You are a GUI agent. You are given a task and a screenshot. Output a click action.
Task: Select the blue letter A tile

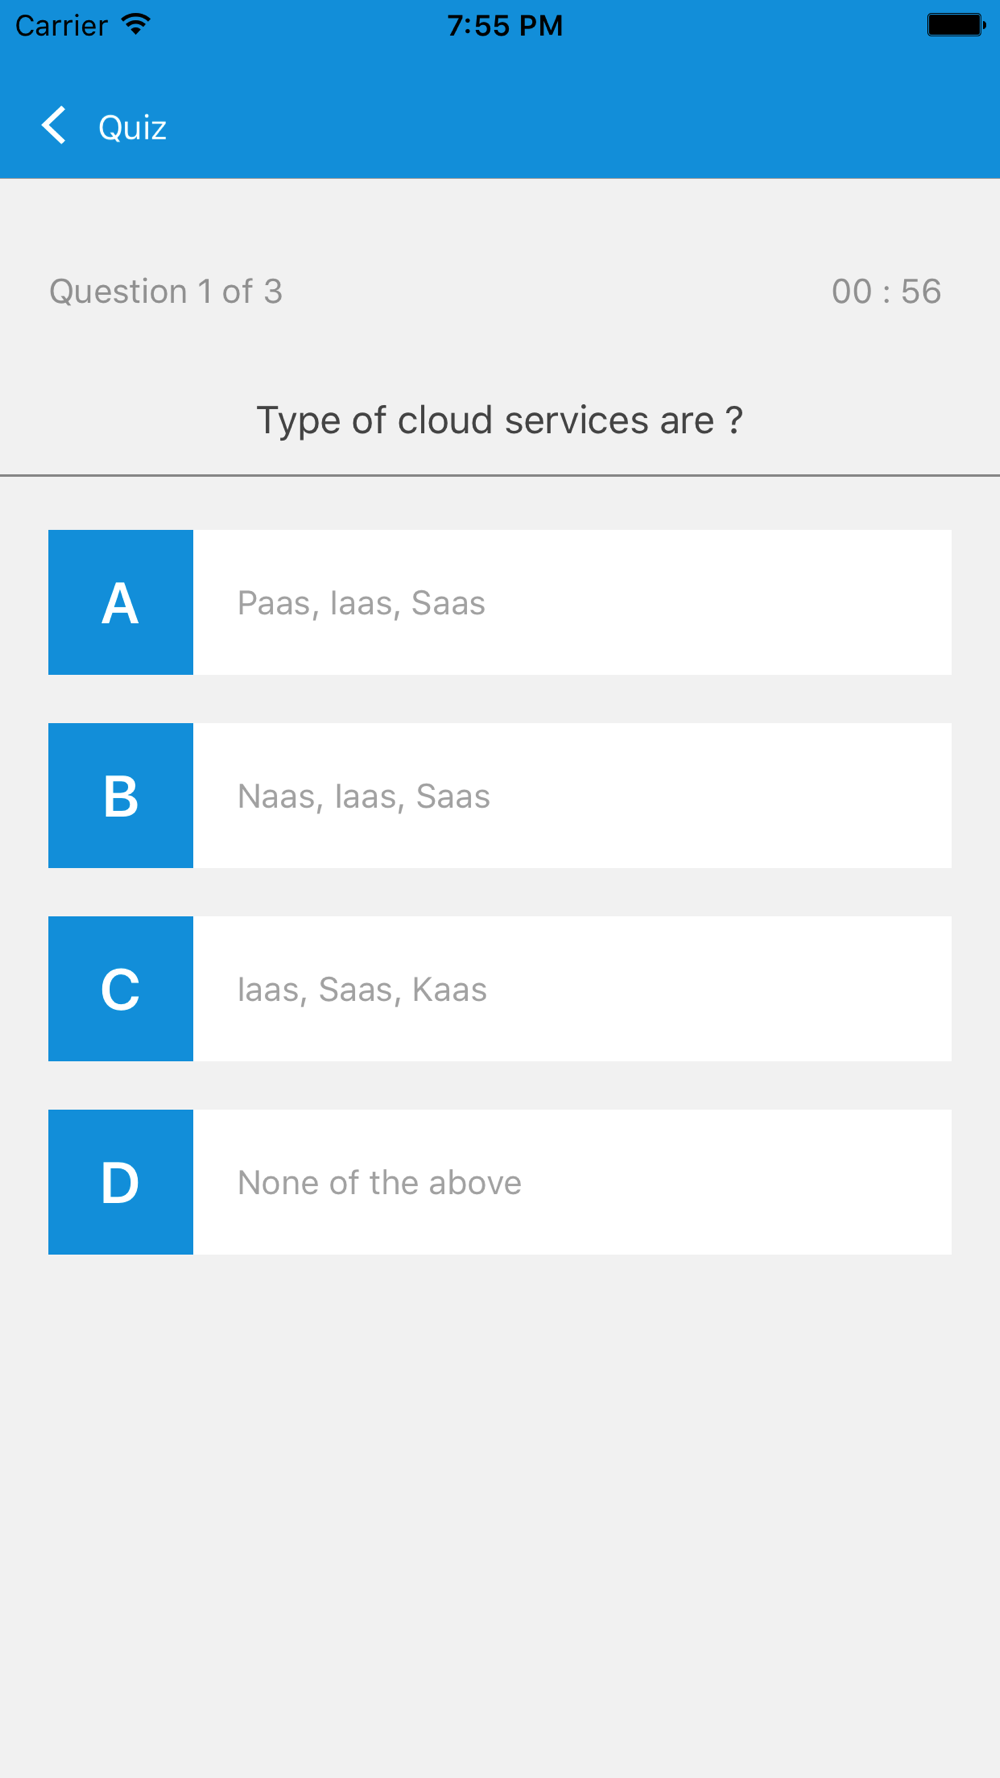pos(121,602)
